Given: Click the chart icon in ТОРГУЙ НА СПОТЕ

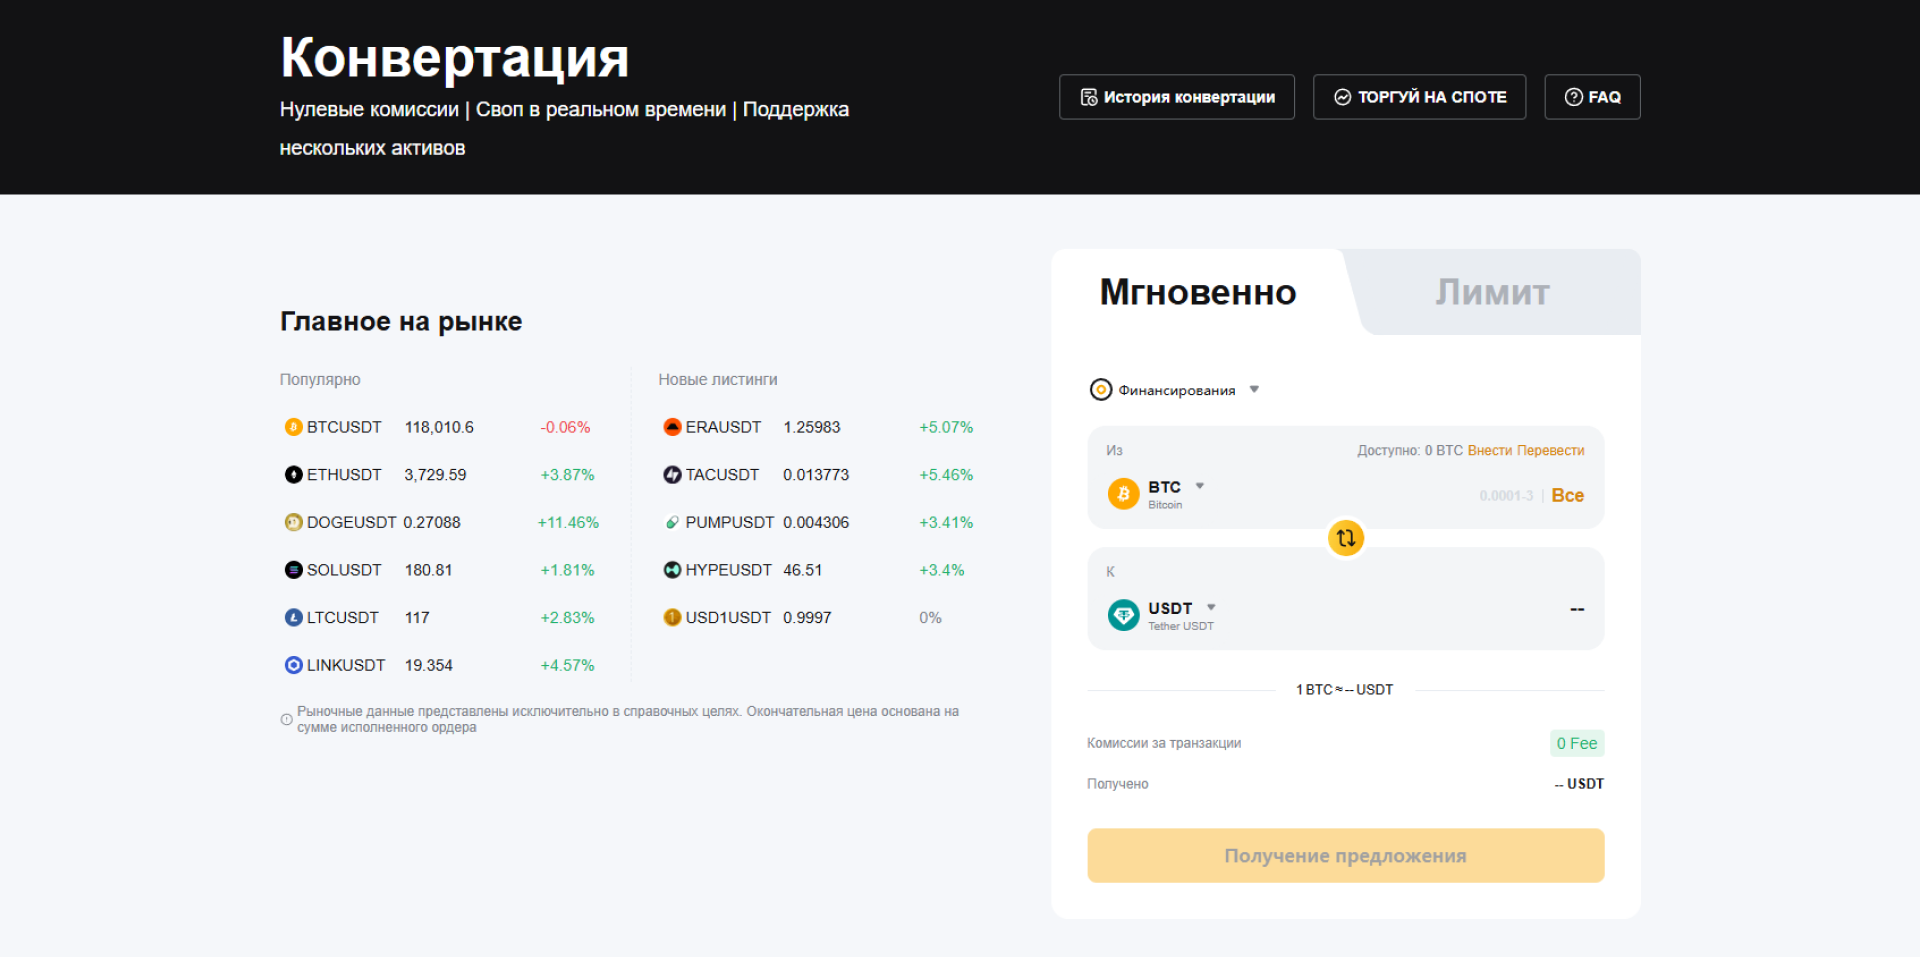Looking at the screenshot, I should pos(1343,97).
